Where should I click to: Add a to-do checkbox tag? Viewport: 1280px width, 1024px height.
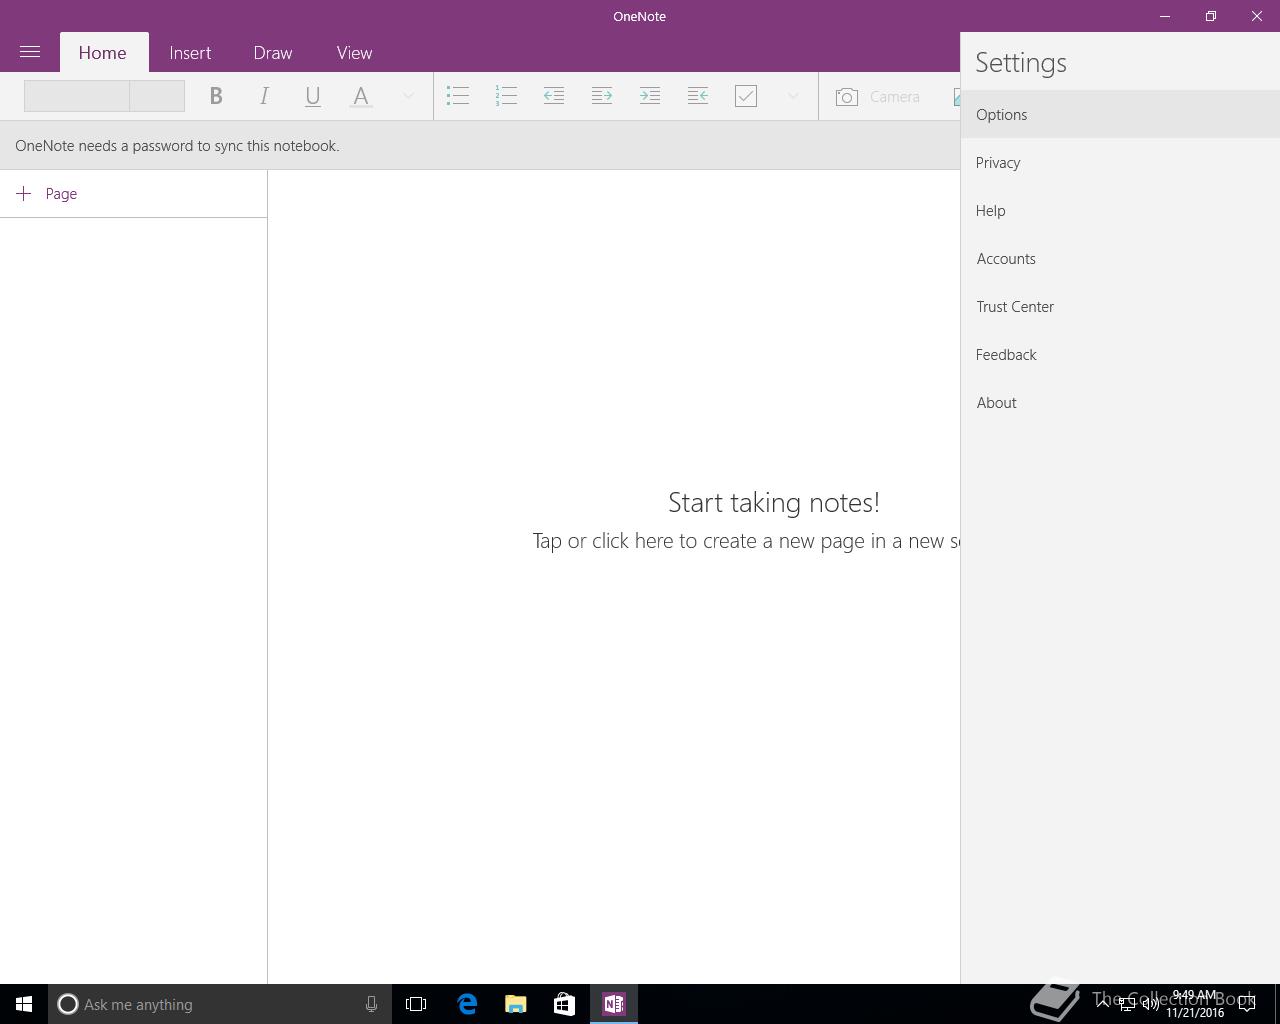[x=746, y=96]
